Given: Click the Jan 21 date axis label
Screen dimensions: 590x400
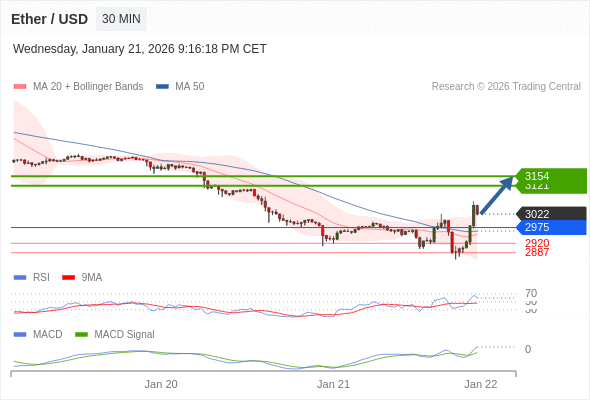Looking at the screenshot, I should pos(333,384).
